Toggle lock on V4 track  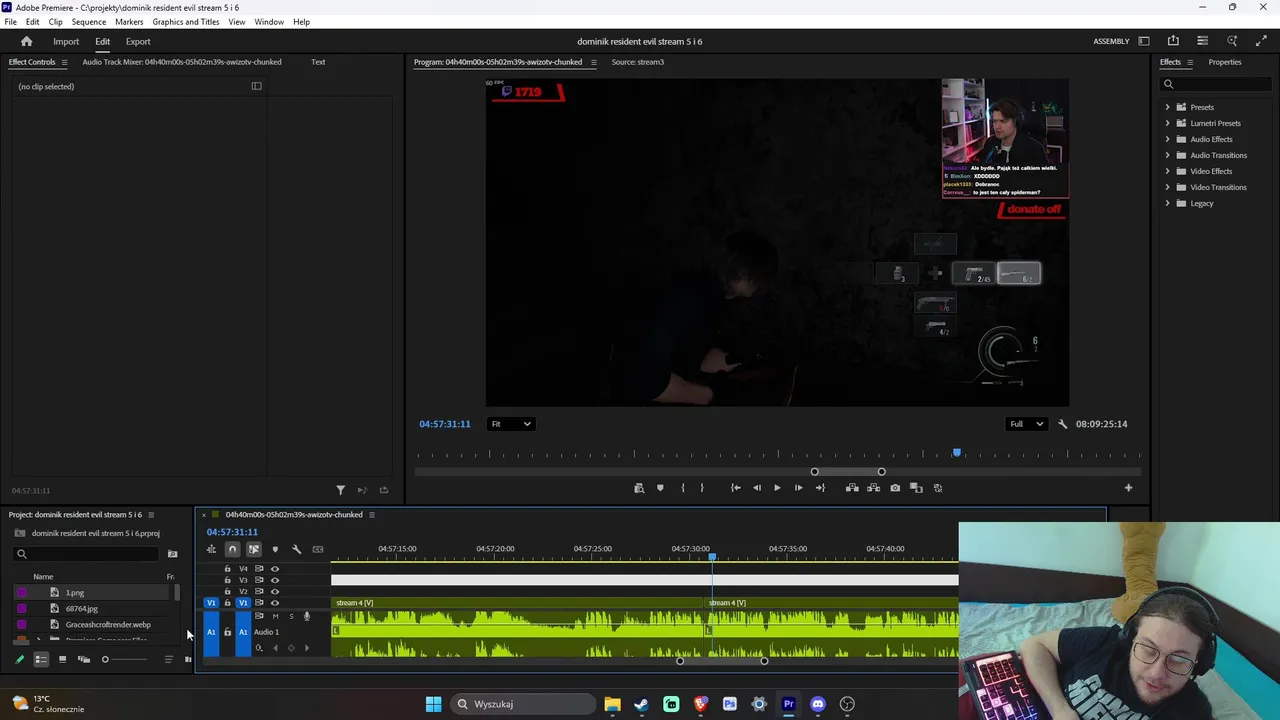227,569
